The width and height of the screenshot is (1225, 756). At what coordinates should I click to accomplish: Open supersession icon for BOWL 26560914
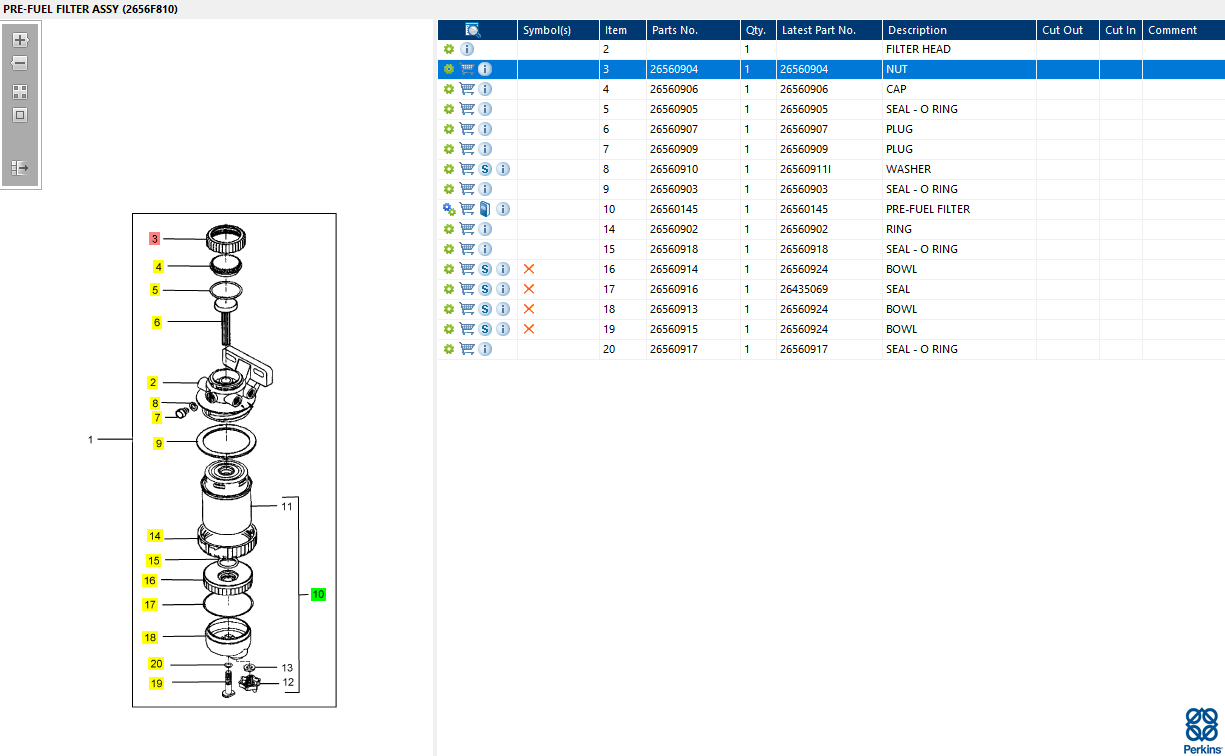click(485, 269)
